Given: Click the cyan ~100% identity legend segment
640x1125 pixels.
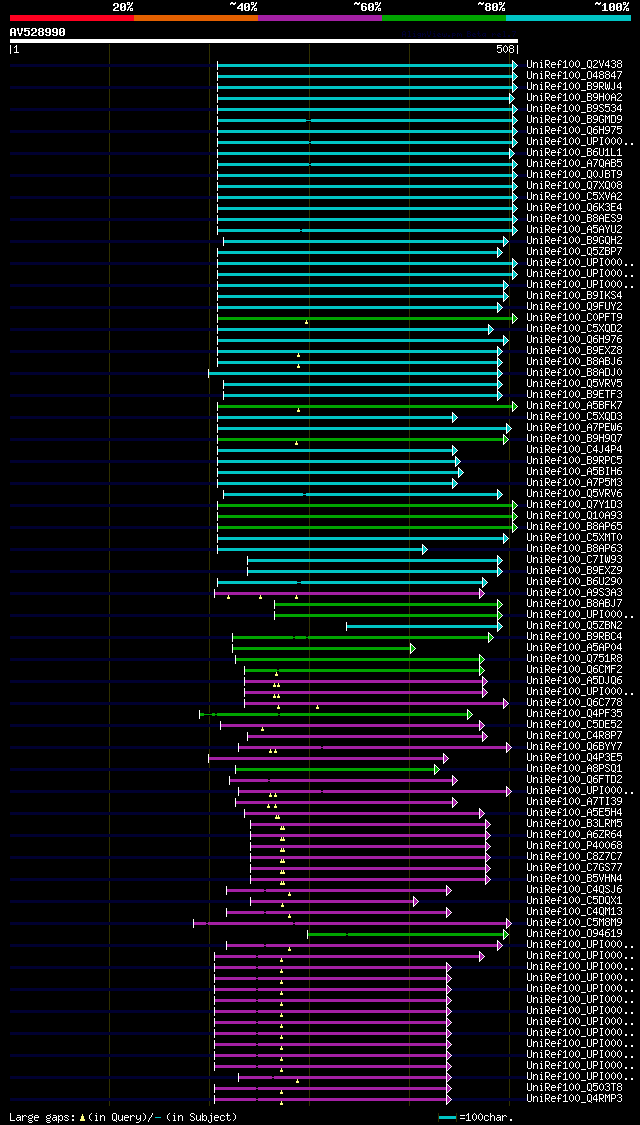Looking at the screenshot, I should 568,17.
